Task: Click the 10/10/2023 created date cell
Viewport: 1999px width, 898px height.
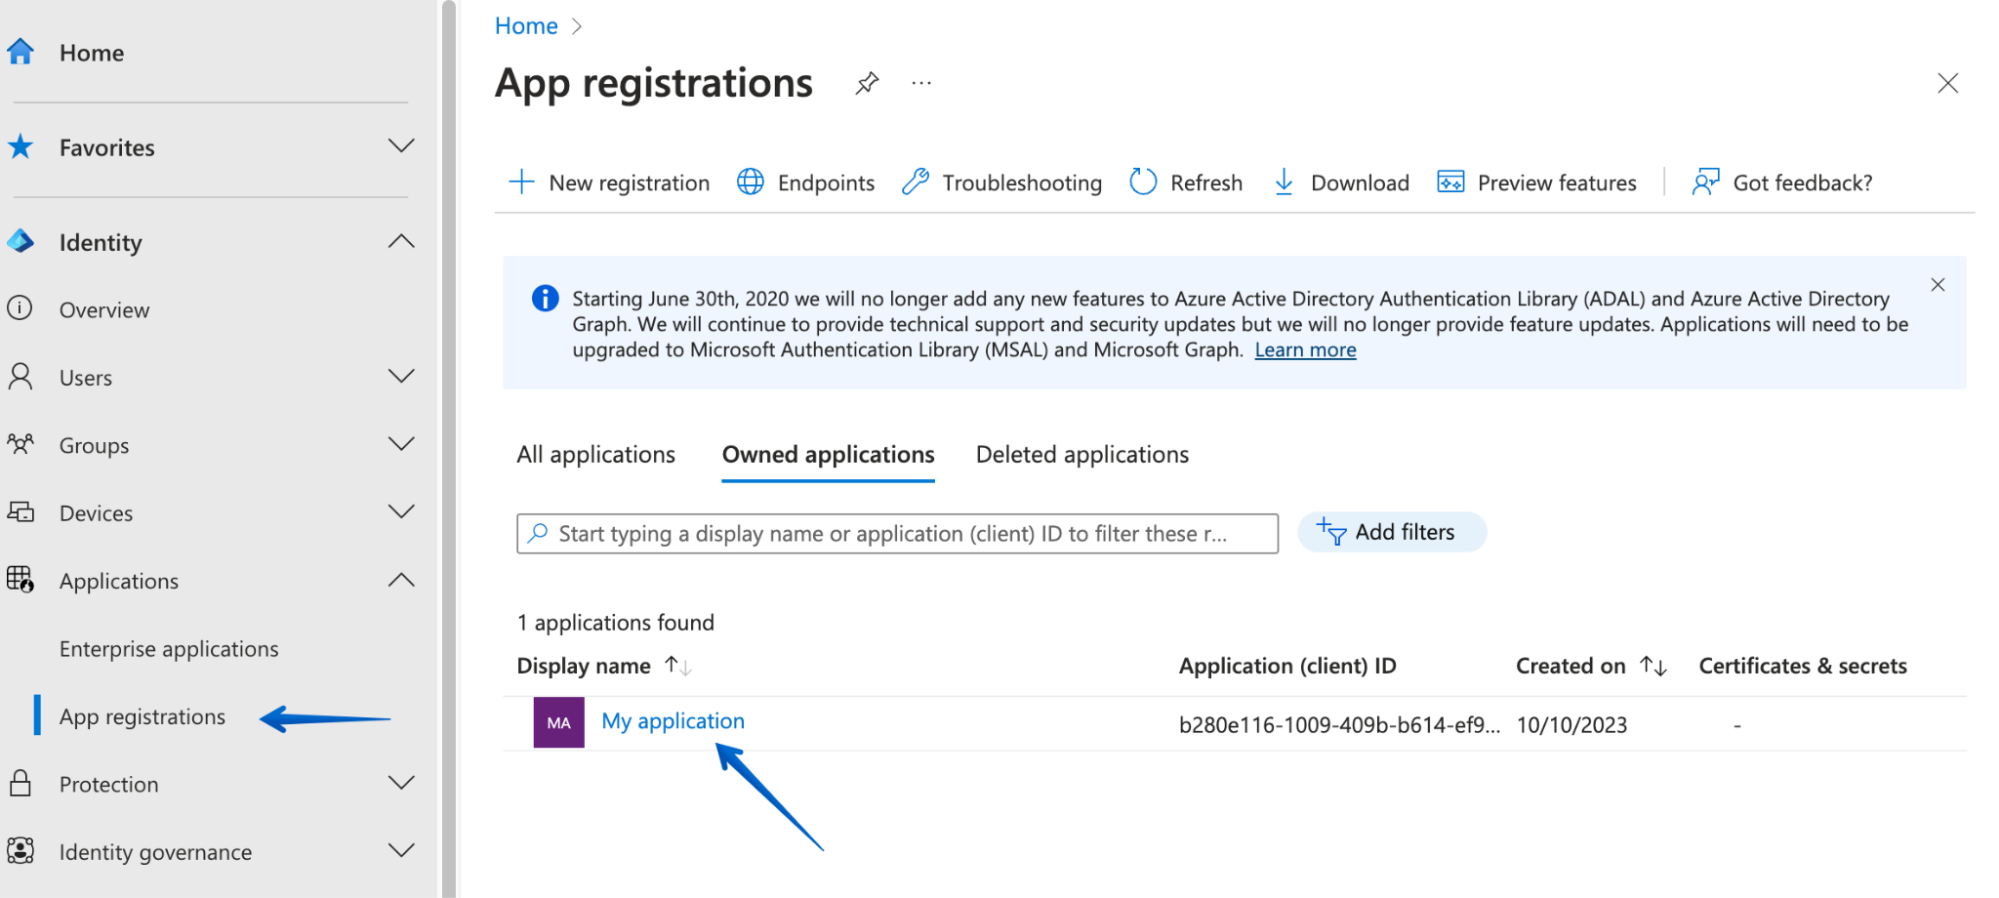Action: 1571,725
